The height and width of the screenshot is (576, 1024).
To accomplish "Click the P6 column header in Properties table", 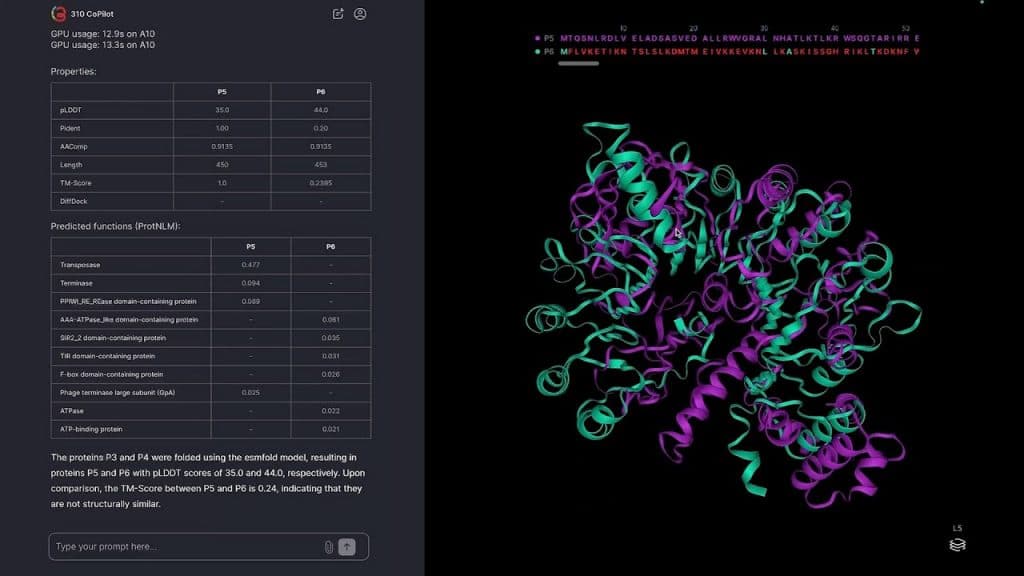I will [x=320, y=91].
